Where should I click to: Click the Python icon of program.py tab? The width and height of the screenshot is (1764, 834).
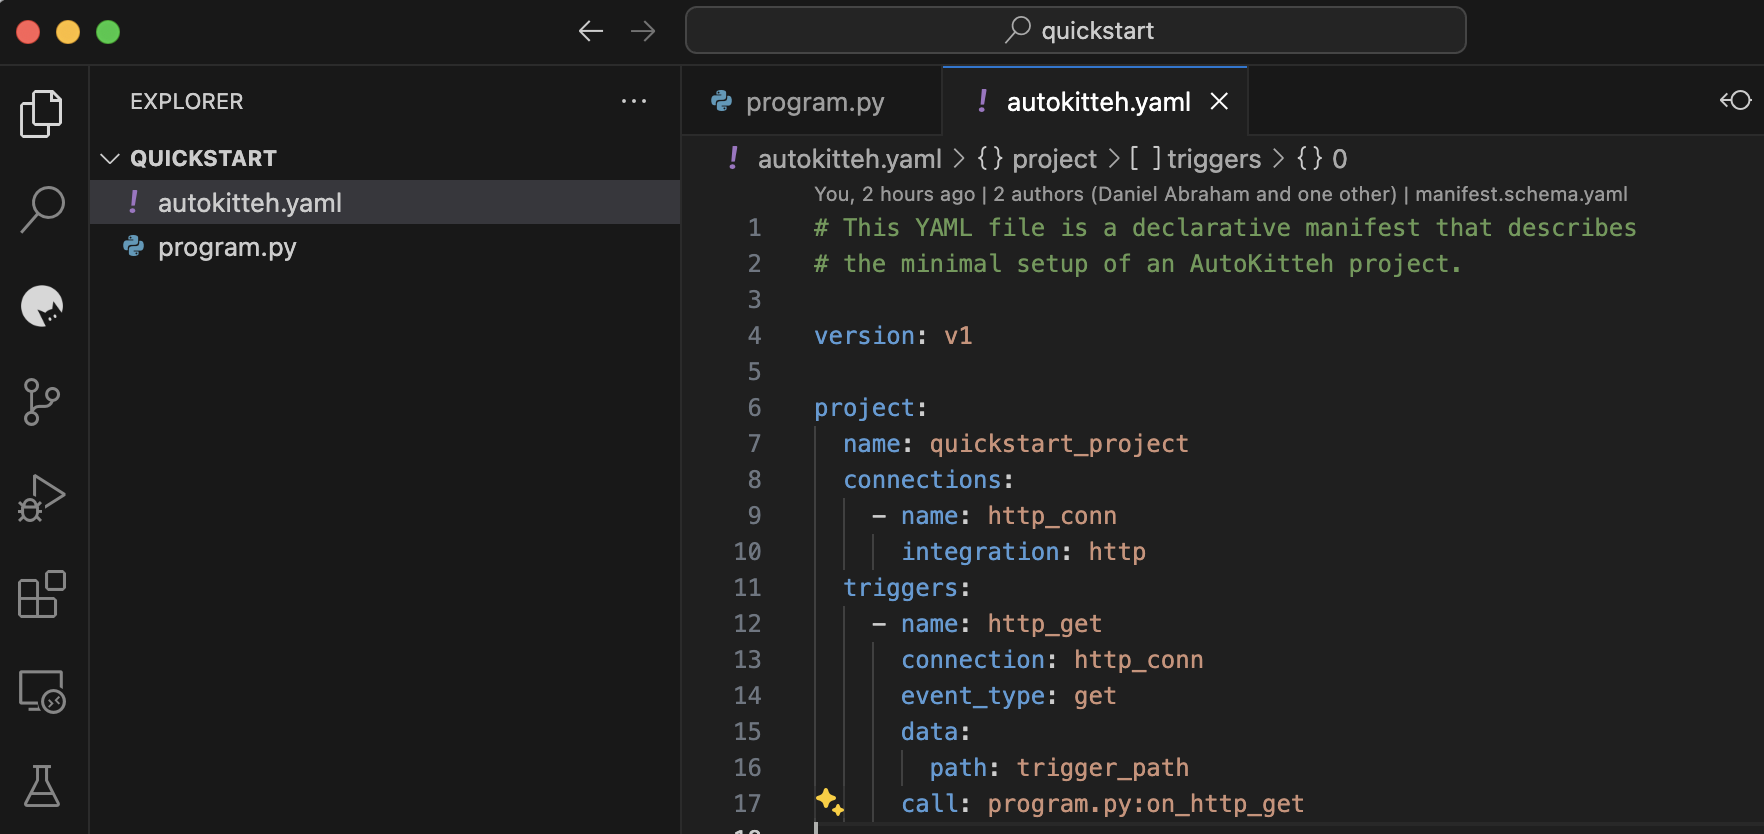click(x=721, y=101)
